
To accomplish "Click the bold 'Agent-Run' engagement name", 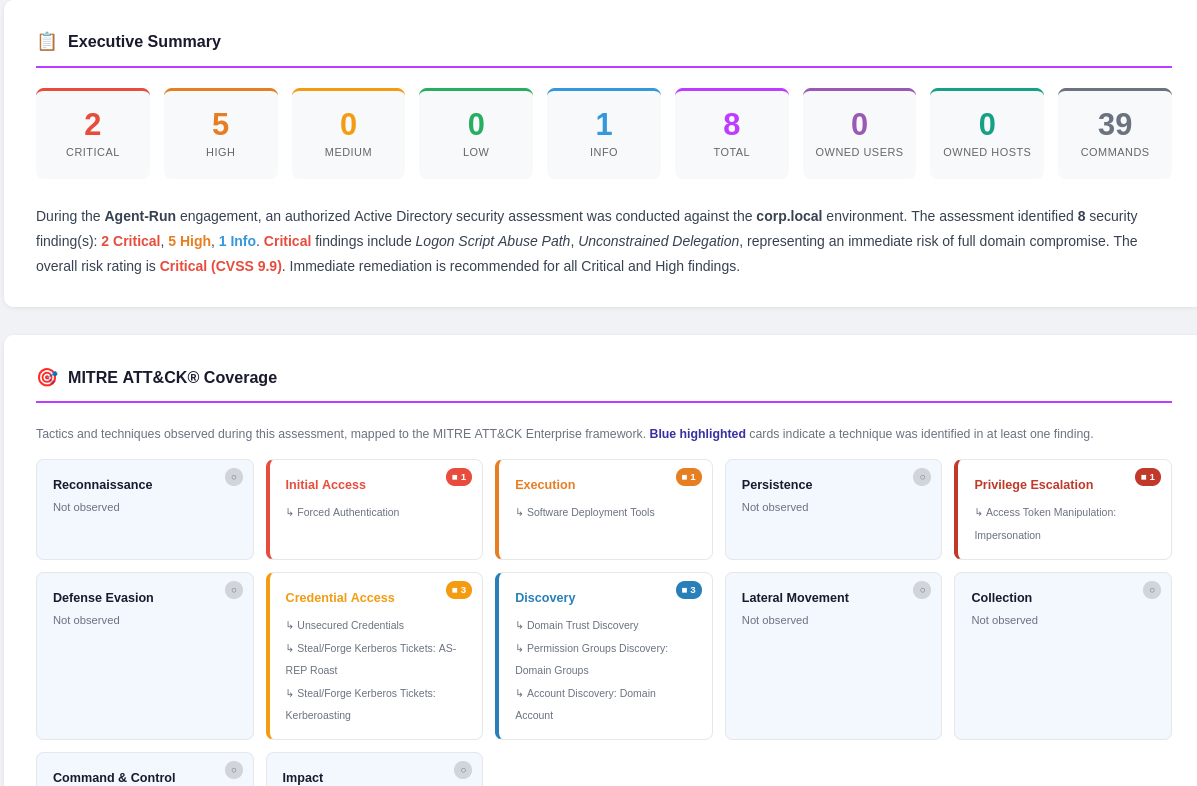I will 140,216.
